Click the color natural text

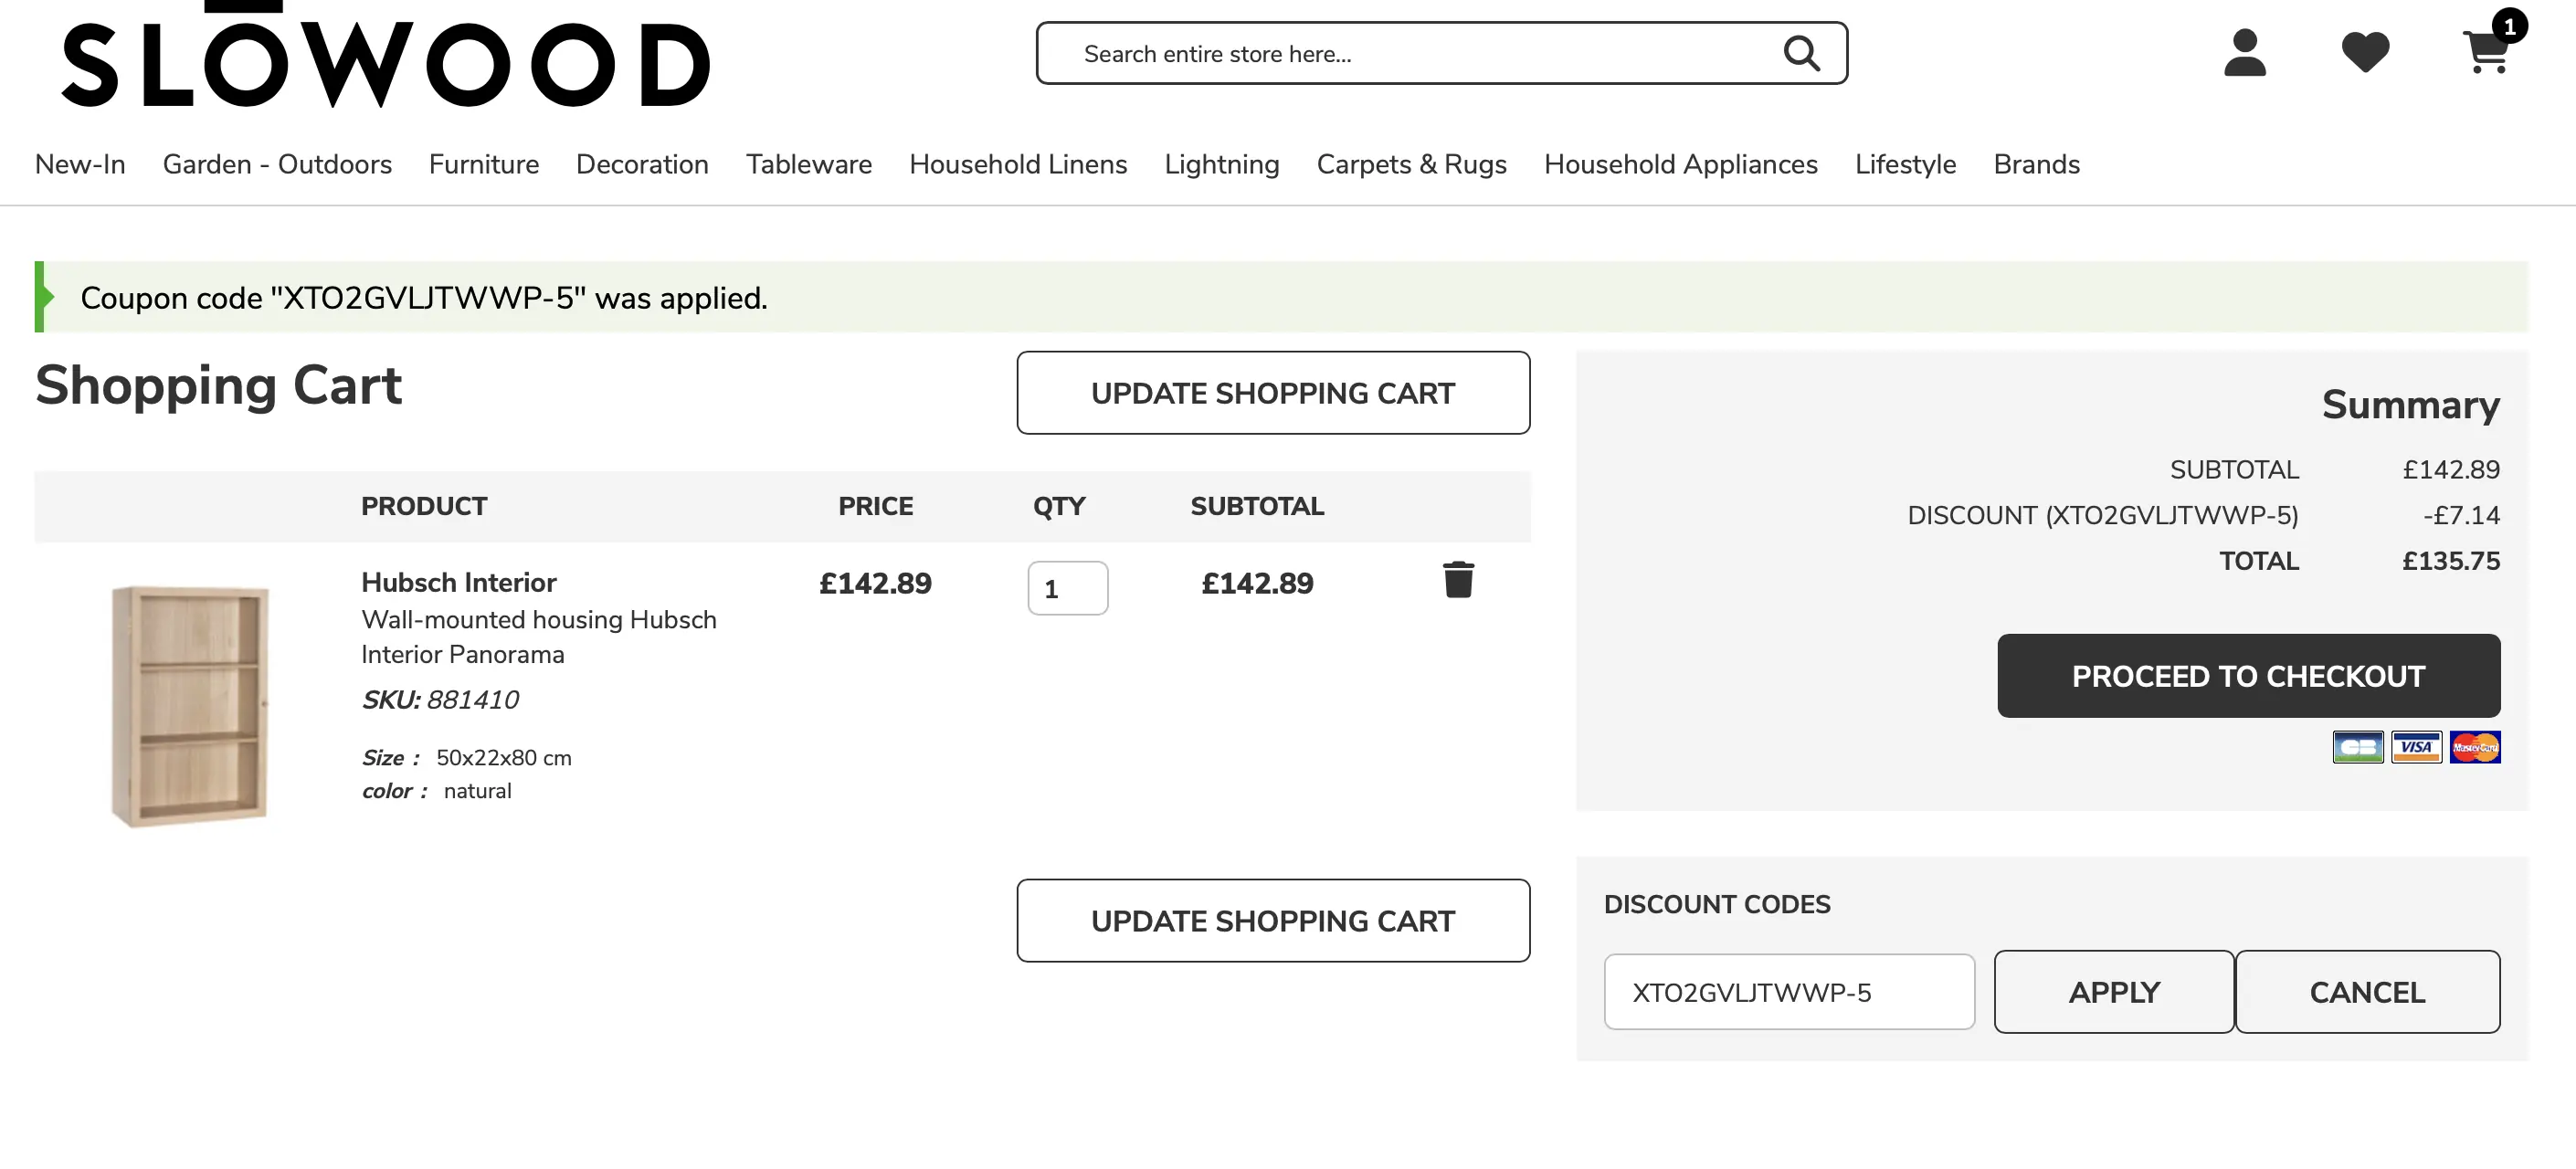[436, 791]
